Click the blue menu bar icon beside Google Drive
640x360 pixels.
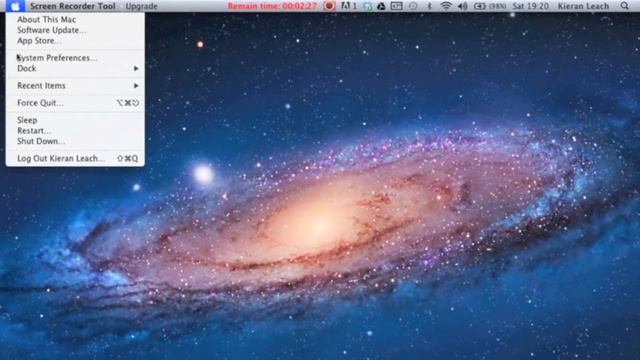click(x=367, y=6)
